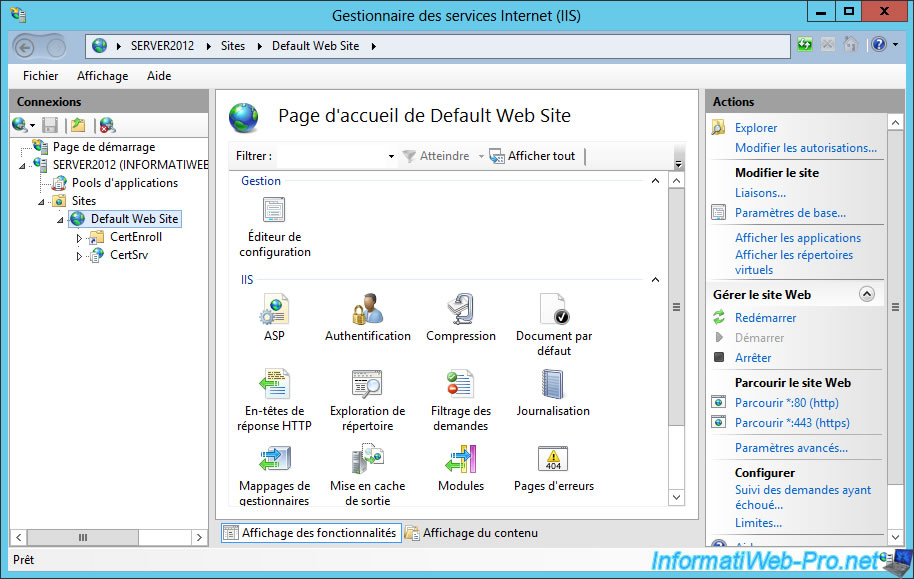This screenshot has width=914, height=579.
Task: Click the Redémarrer action link
Action: click(x=765, y=318)
